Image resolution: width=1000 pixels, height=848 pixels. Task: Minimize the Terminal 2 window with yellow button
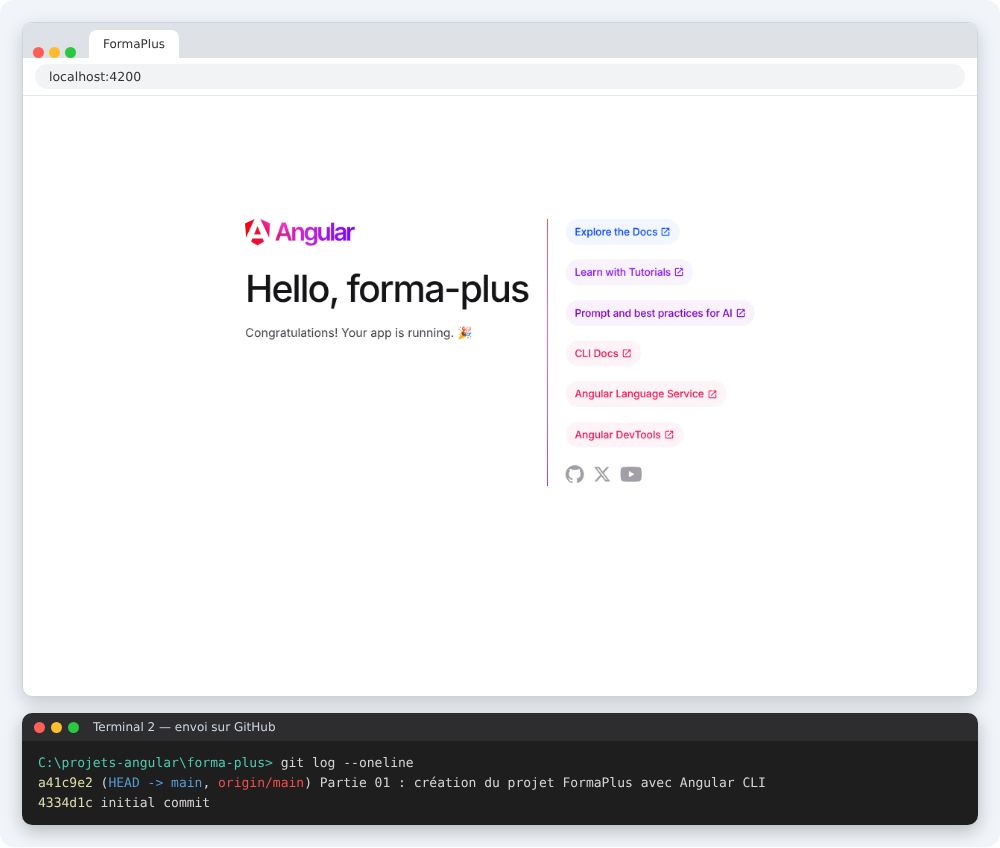pyautogui.click(x=56, y=727)
